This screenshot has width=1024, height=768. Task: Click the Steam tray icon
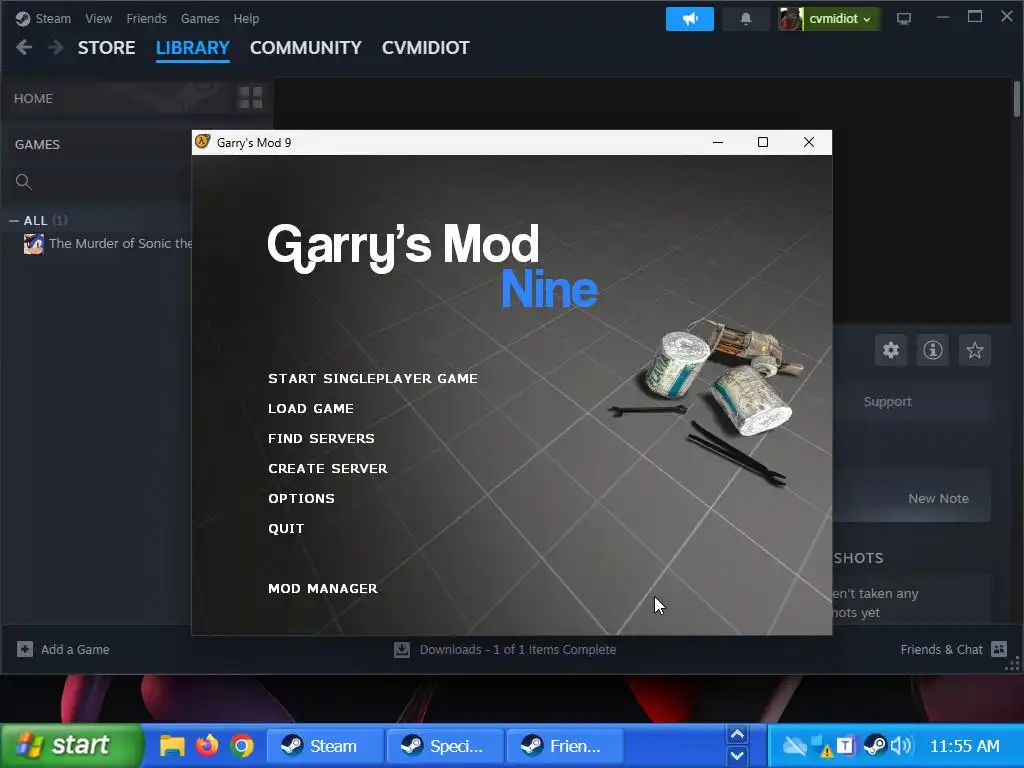click(x=874, y=745)
